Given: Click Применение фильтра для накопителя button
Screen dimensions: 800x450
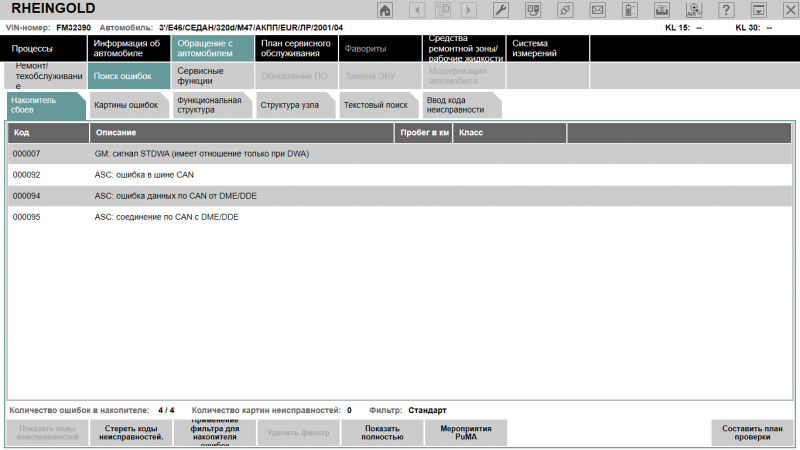Looking at the screenshot, I should (x=215, y=433).
